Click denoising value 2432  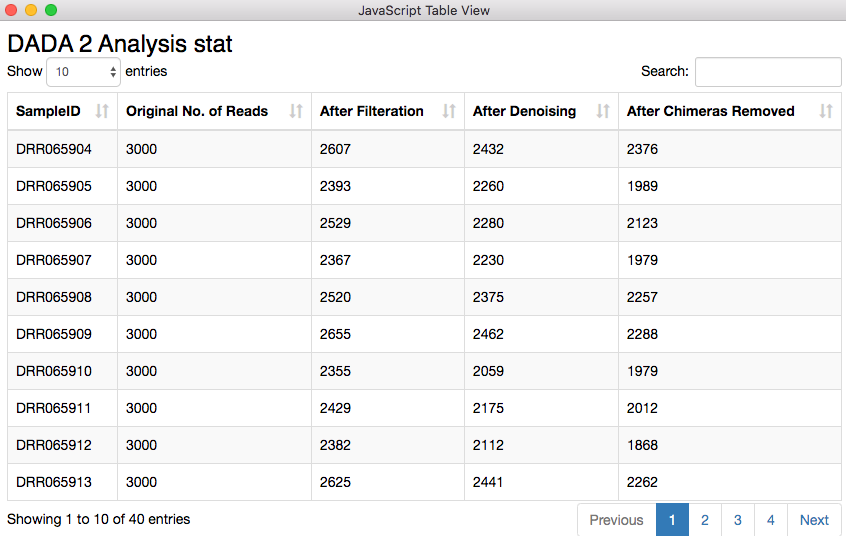(488, 149)
